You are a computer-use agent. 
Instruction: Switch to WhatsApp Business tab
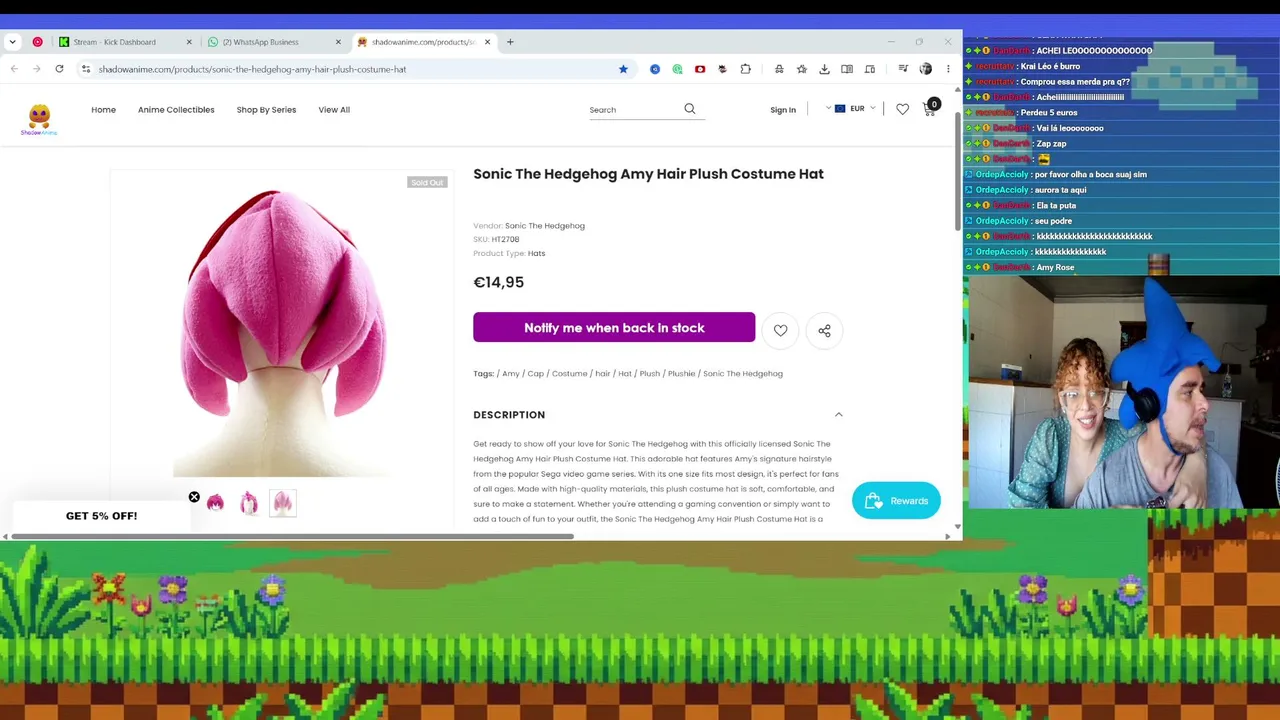pos(273,42)
